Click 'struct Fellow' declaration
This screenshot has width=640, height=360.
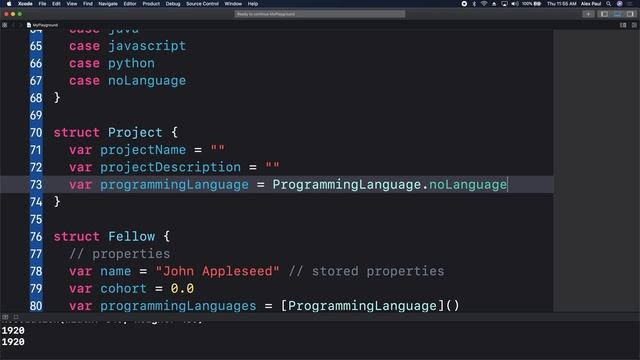pos(104,237)
